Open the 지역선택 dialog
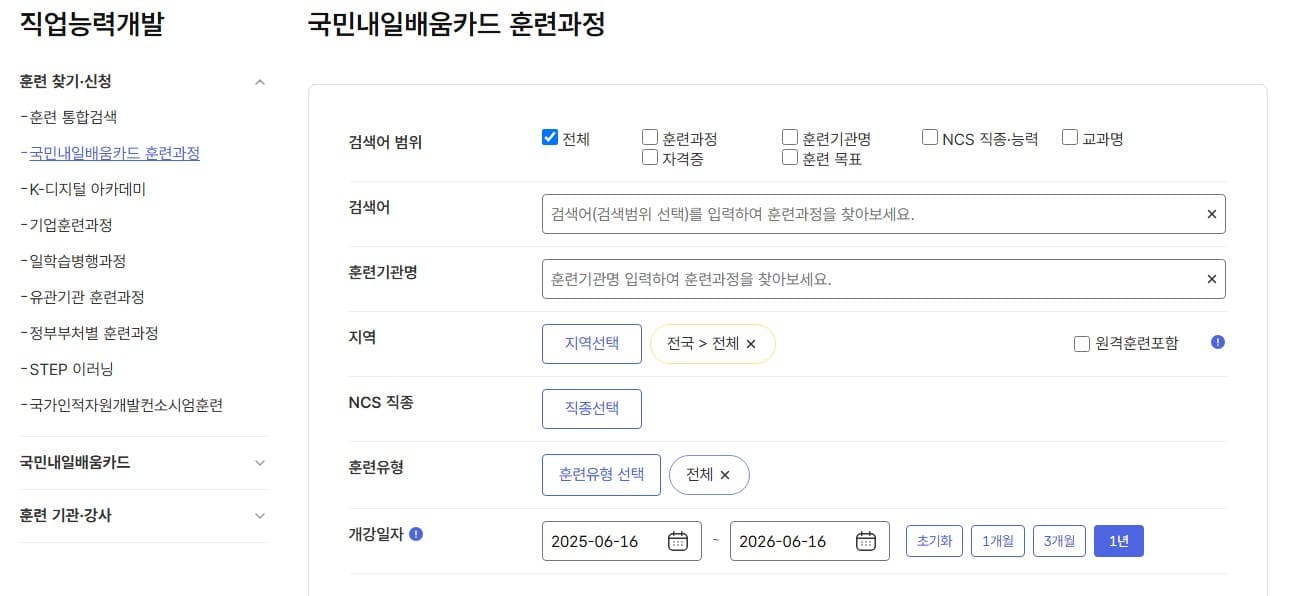The image size is (1292, 596). click(x=592, y=343)
